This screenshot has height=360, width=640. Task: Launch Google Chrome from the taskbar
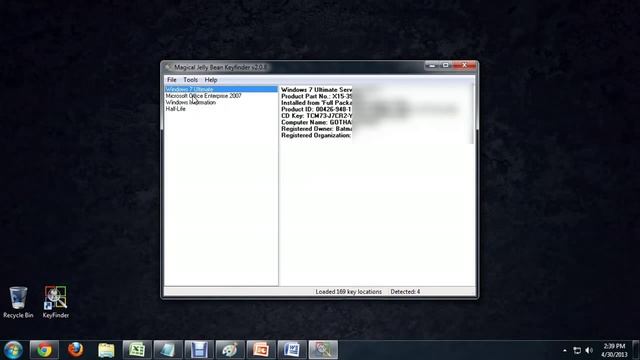tap(44, 350)
